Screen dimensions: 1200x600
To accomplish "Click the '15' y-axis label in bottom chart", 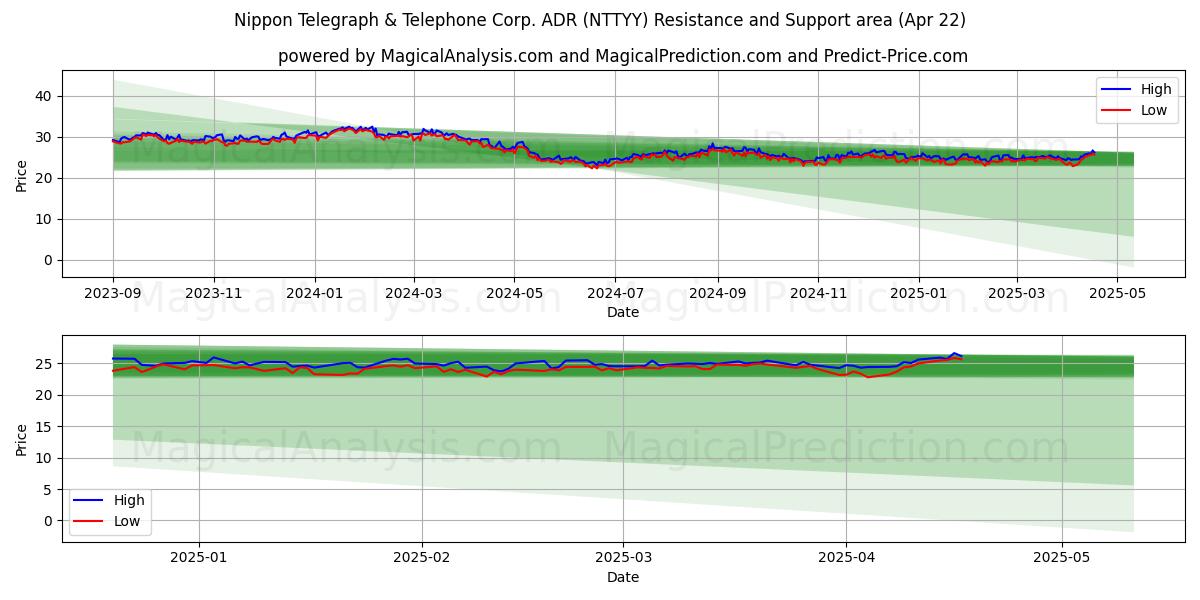I will coord(45,427).
